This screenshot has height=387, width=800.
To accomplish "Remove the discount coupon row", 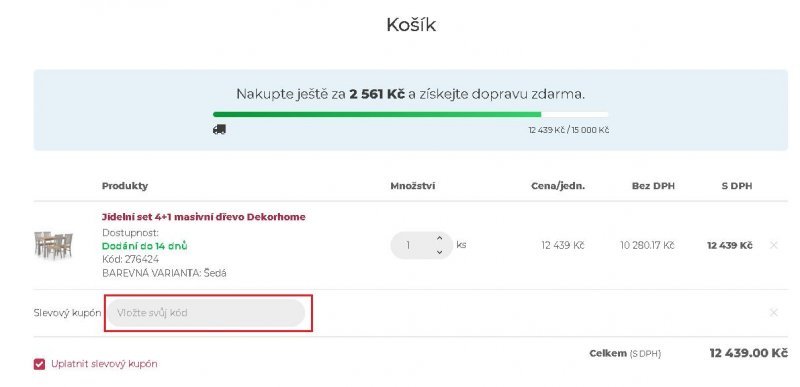I will [x=773, y=313].
